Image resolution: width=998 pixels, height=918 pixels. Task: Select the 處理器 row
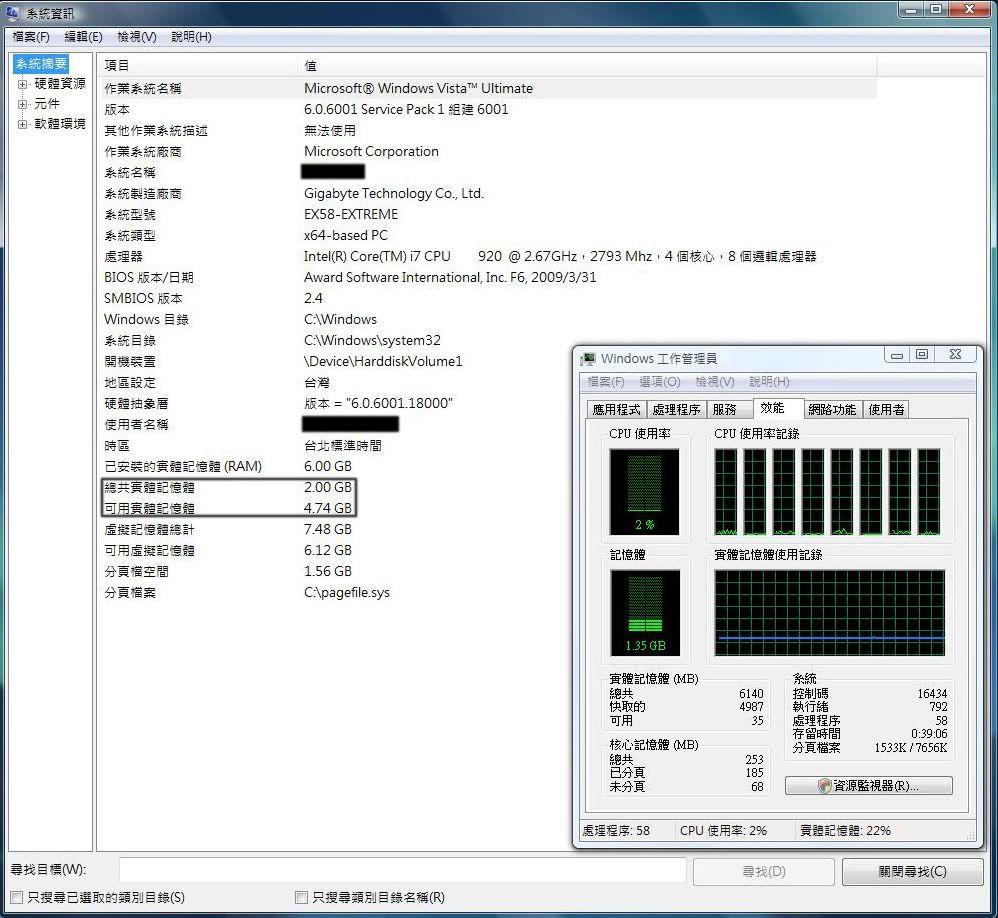click(x=488, y=257)
